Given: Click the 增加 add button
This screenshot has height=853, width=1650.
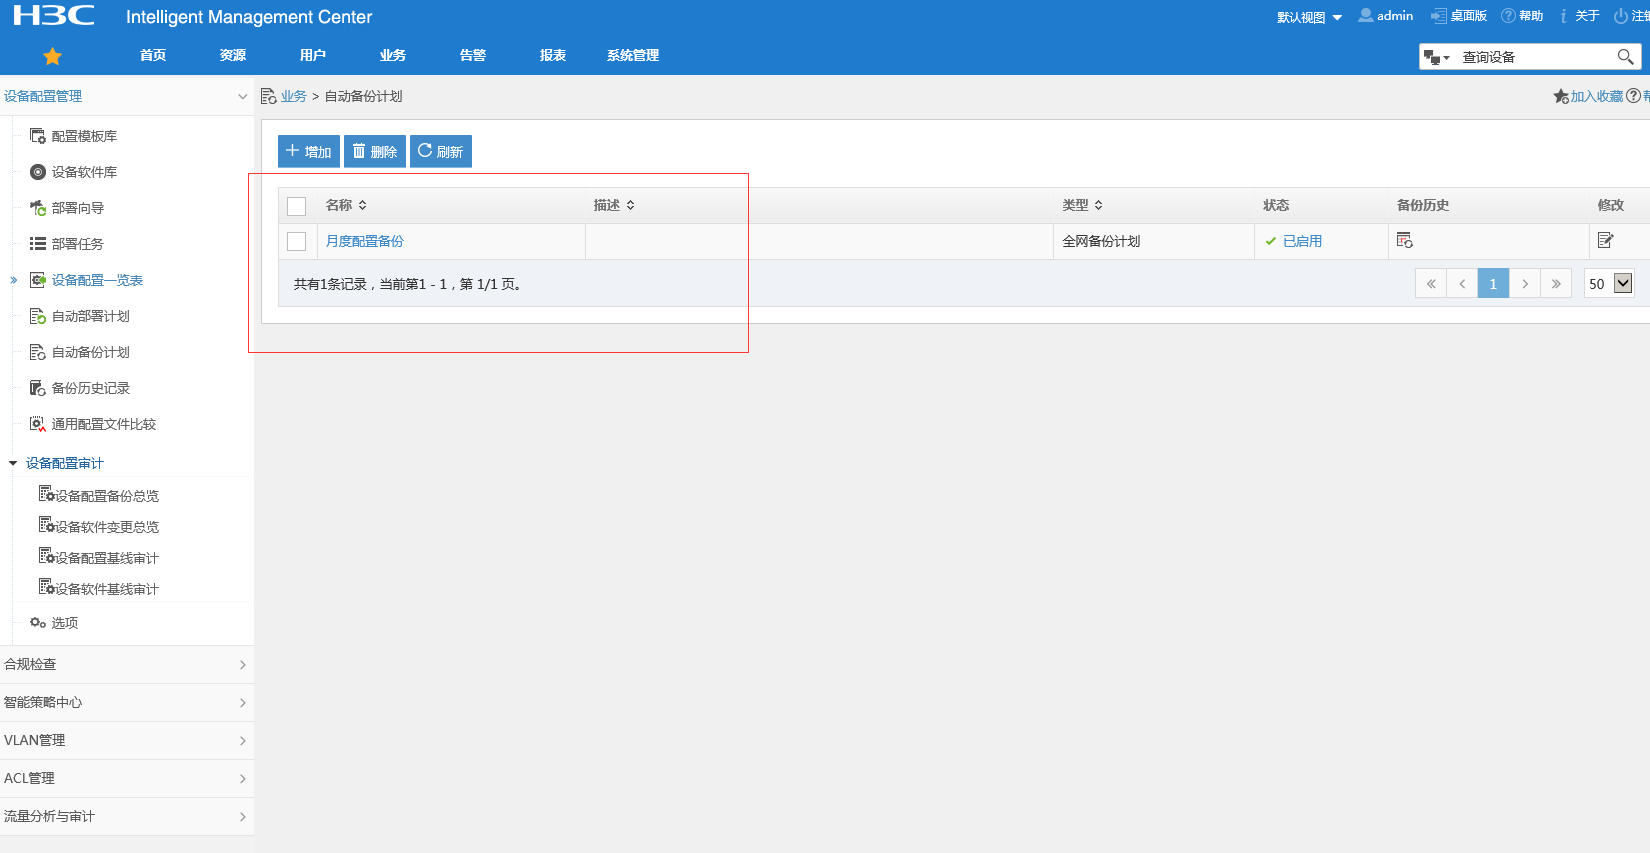Looking at the screenshot, I should coord(309,151).
